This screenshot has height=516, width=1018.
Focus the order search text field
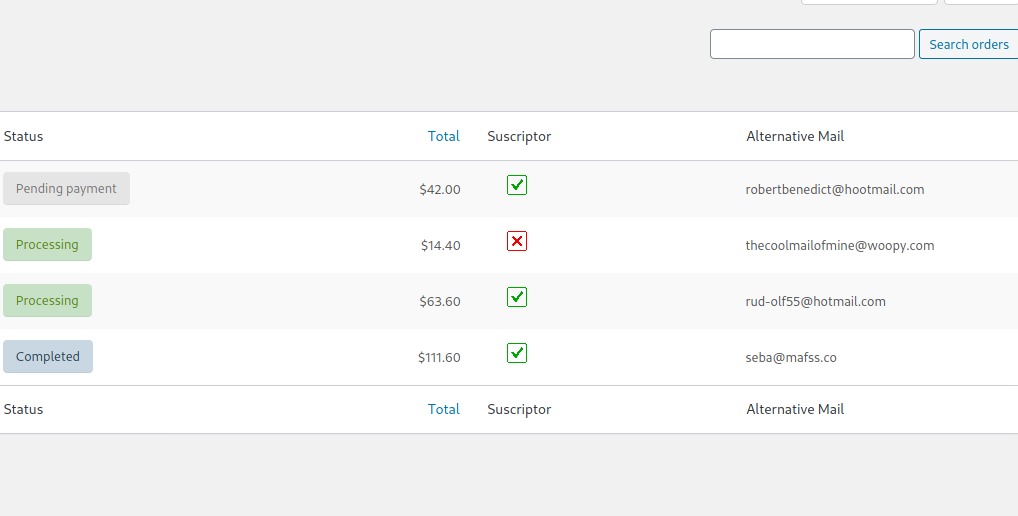pos(812,44)
